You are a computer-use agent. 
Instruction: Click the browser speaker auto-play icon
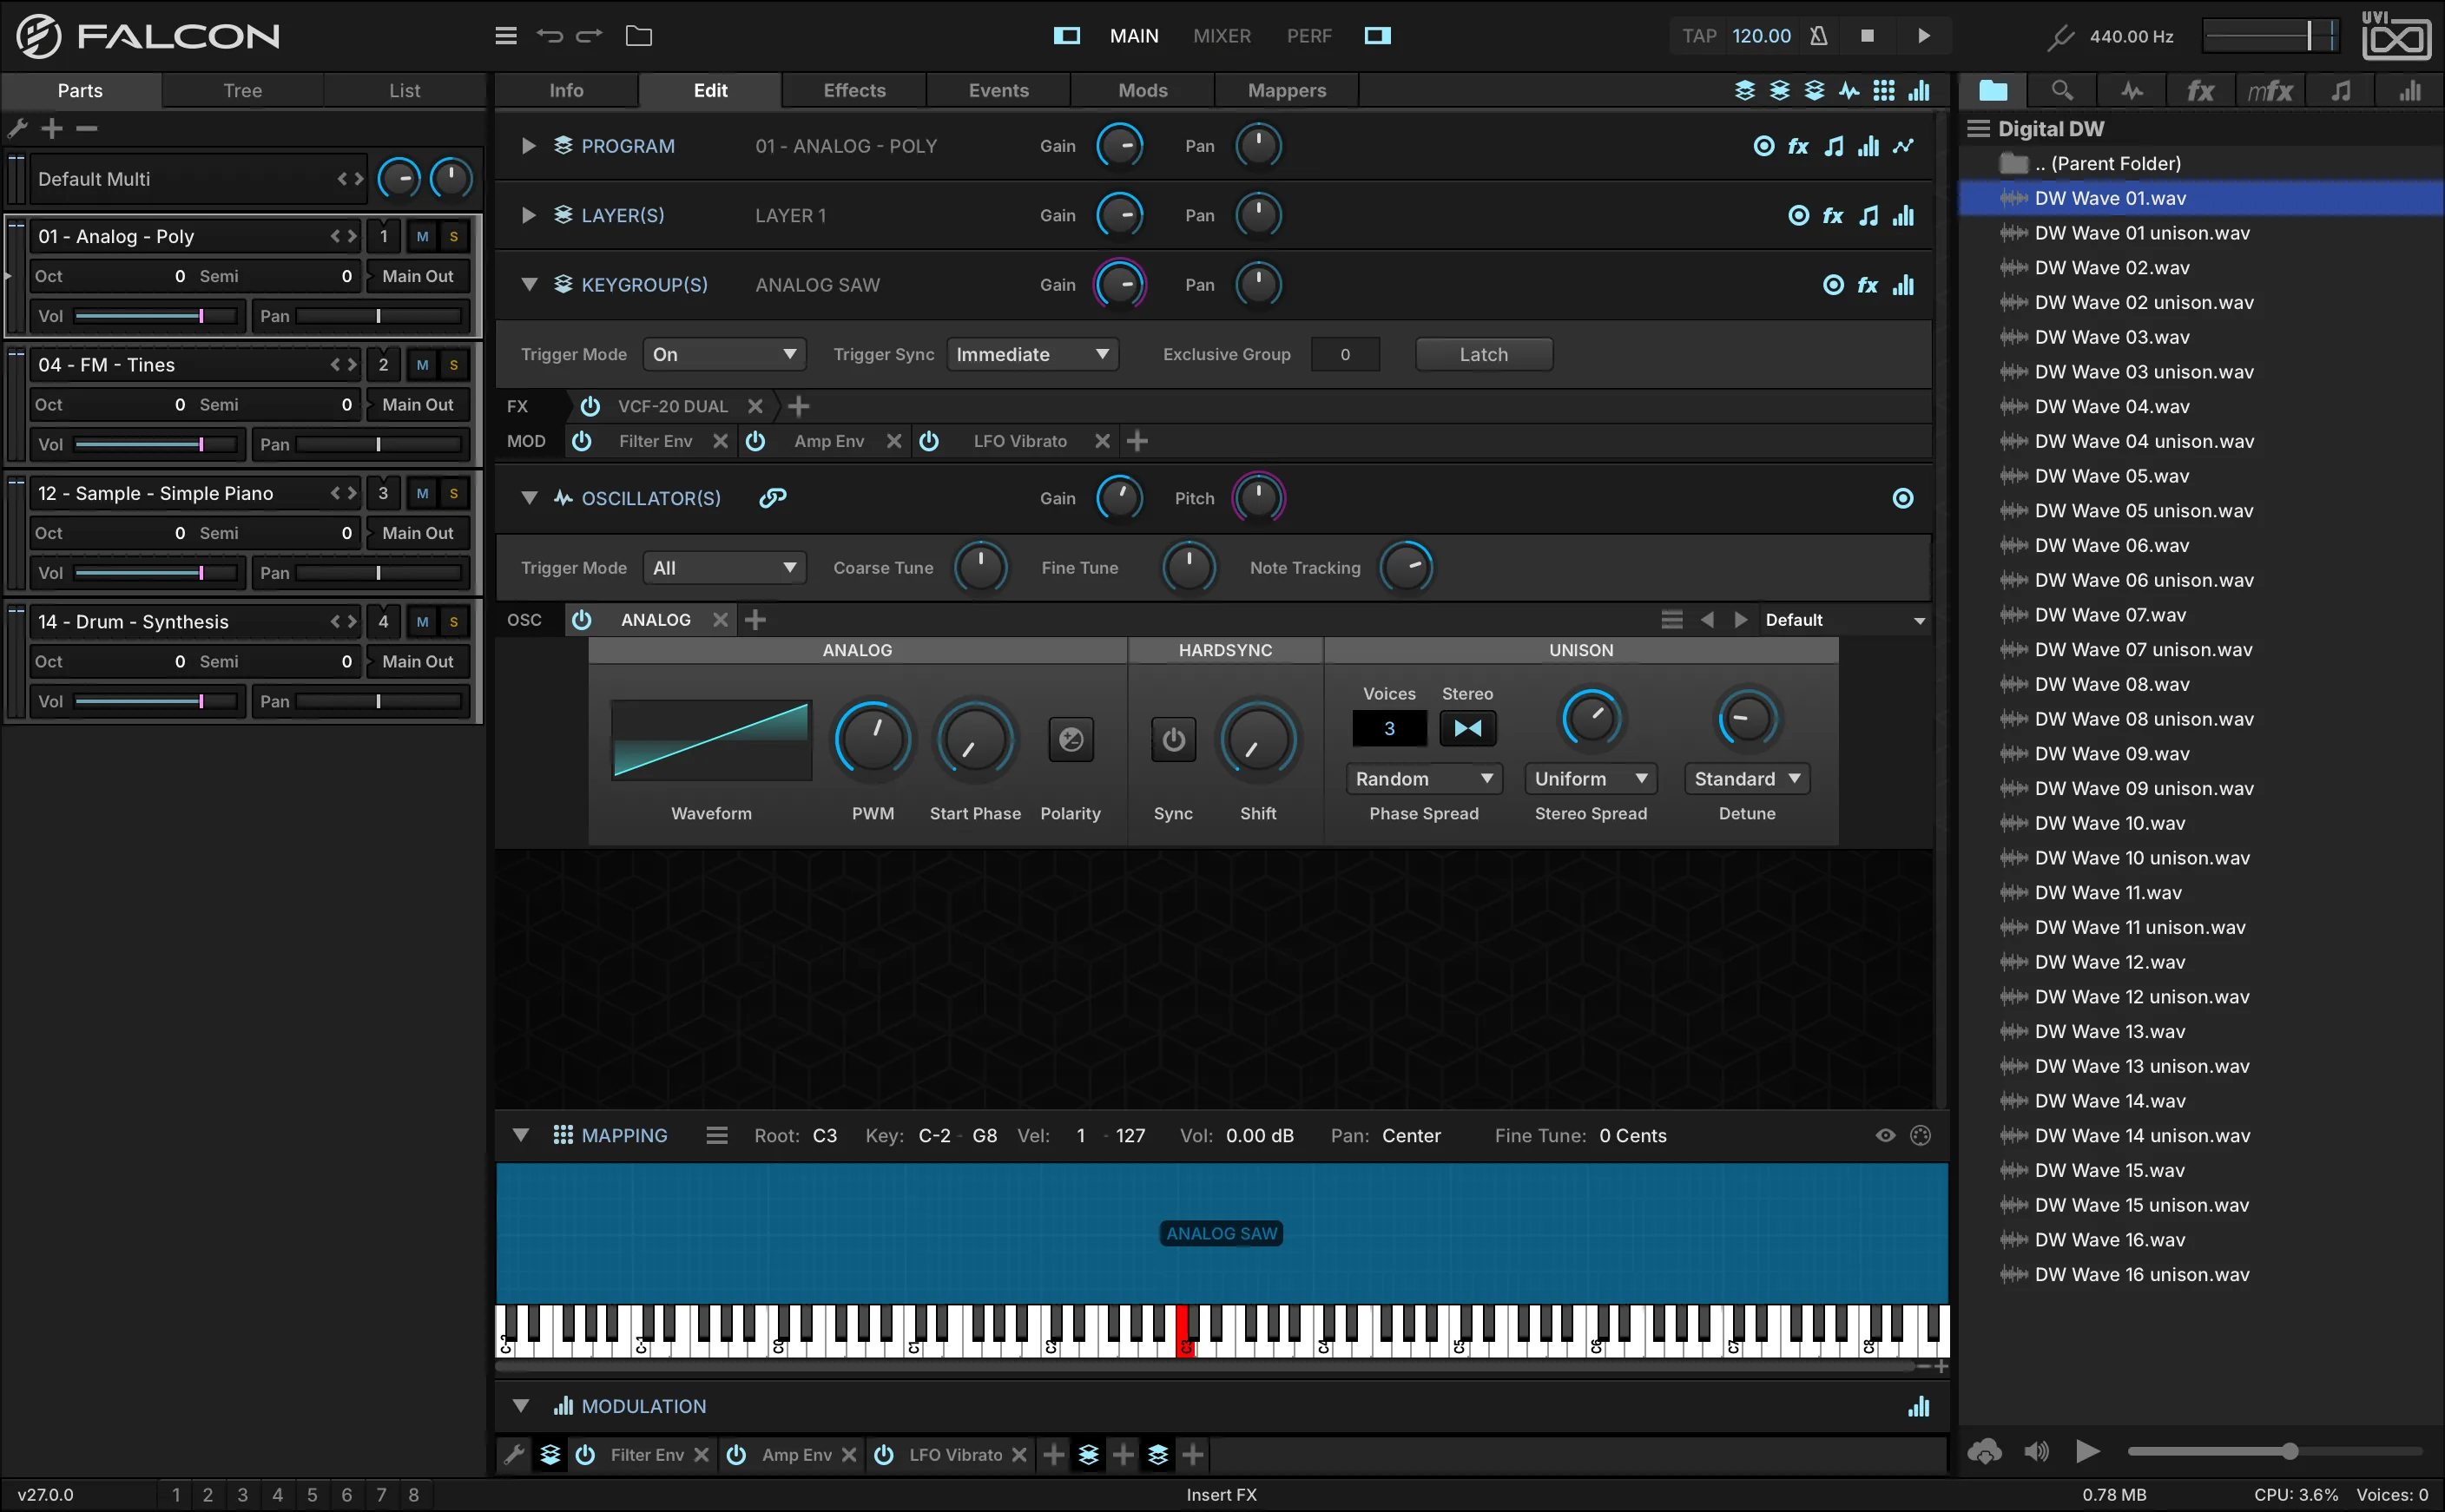click(2036, 1451)
